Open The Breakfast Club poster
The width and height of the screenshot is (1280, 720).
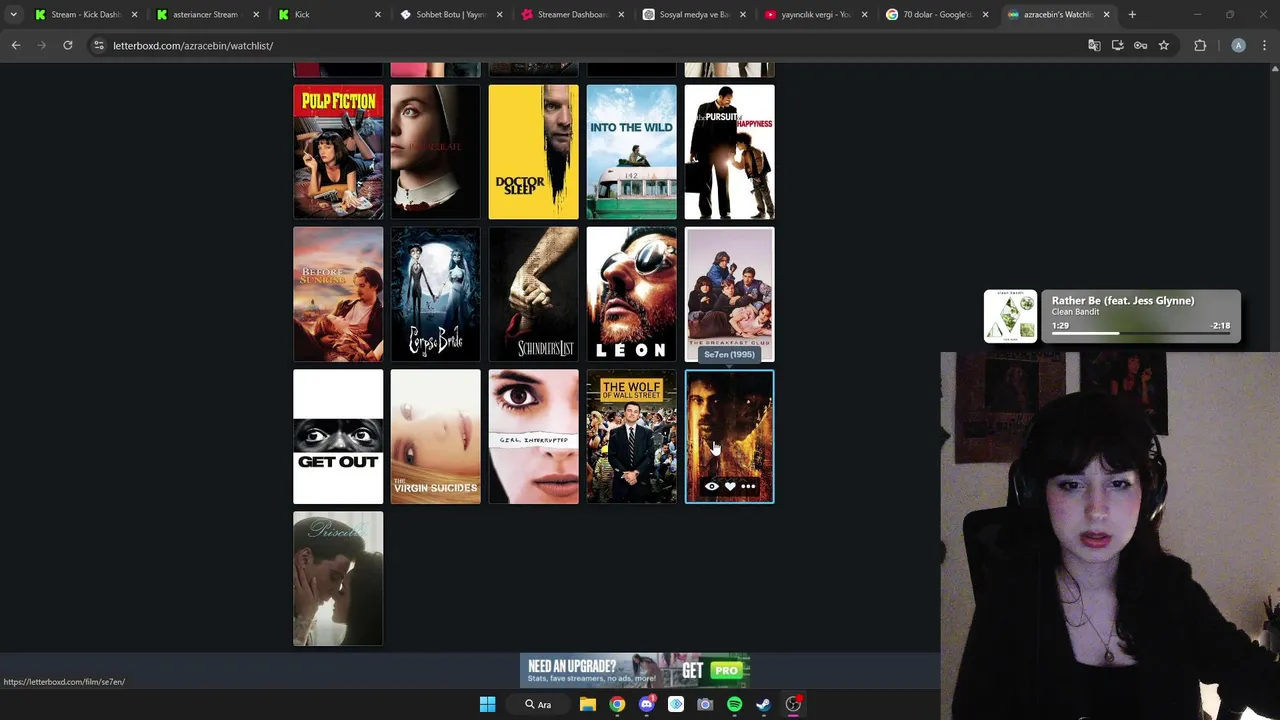click(x=730, y=294)
